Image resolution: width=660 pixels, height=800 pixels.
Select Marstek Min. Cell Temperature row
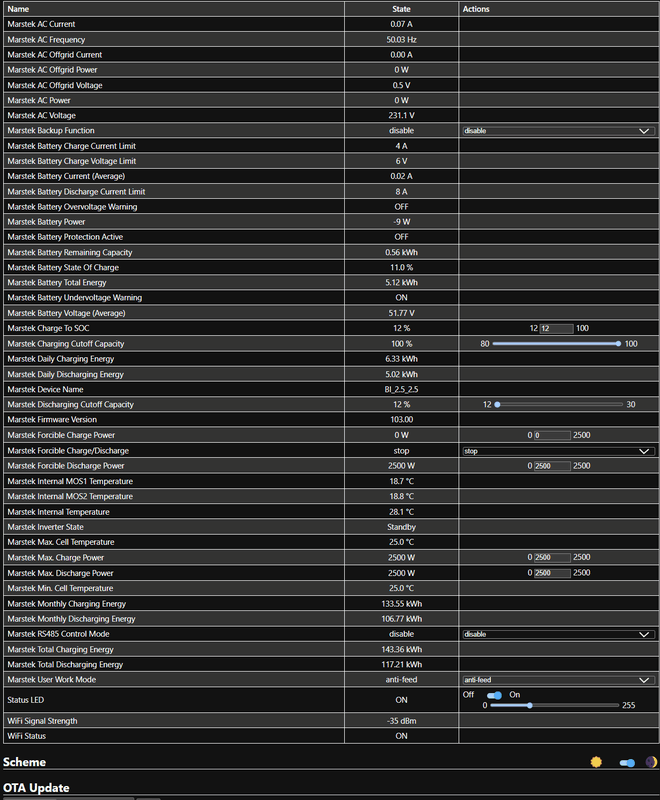pos(60,588)
